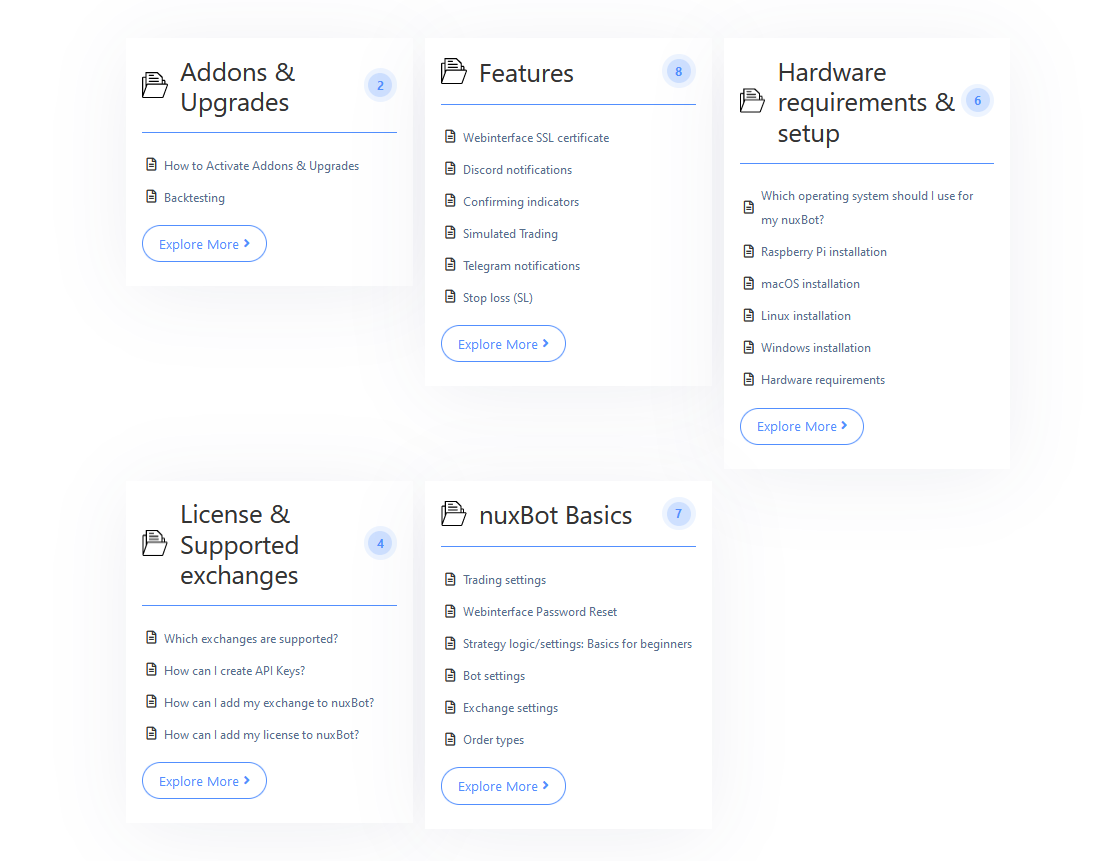
Task: Open the Discord notifications article
Action: coord(517,170)
